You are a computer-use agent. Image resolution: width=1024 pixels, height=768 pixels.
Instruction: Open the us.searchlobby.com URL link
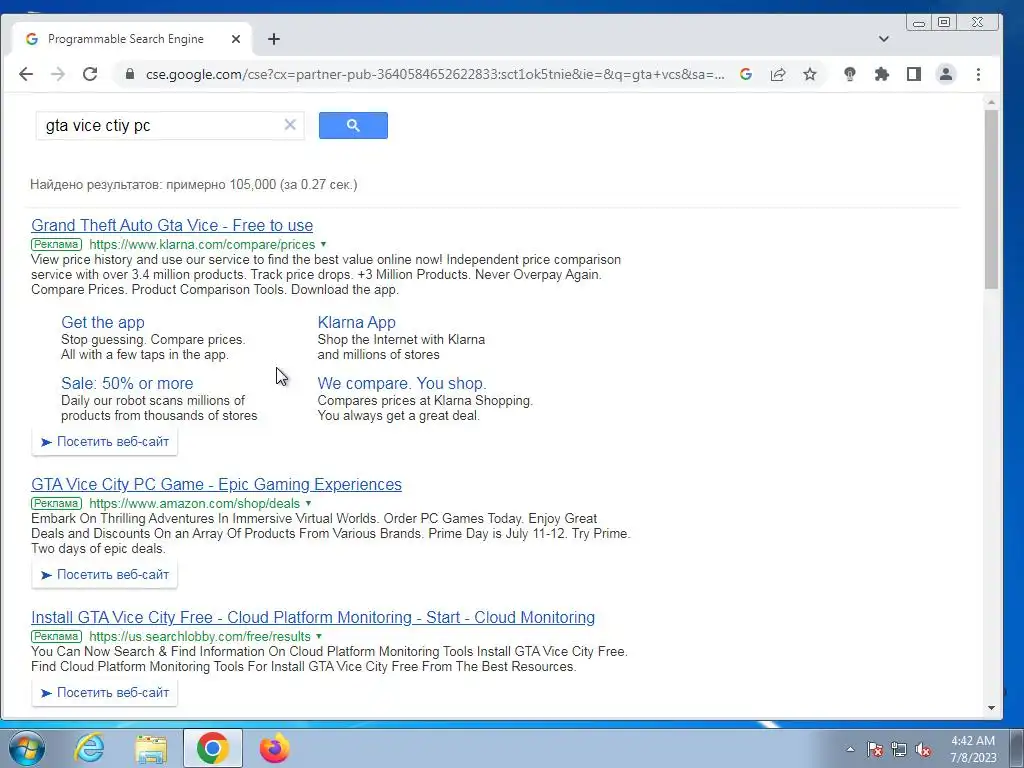(200, 637)
